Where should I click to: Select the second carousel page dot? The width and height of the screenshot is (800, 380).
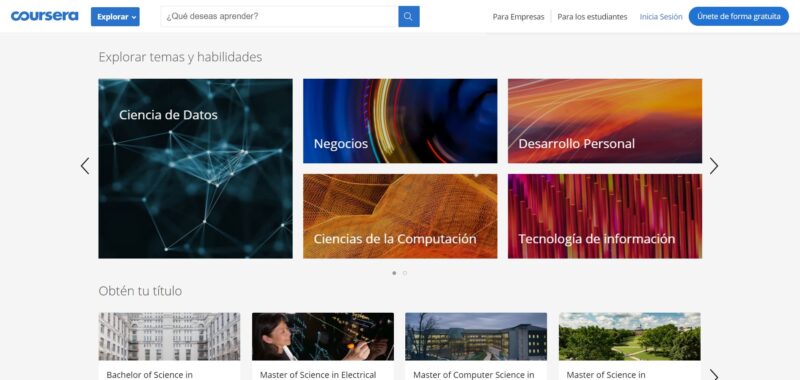405,273
